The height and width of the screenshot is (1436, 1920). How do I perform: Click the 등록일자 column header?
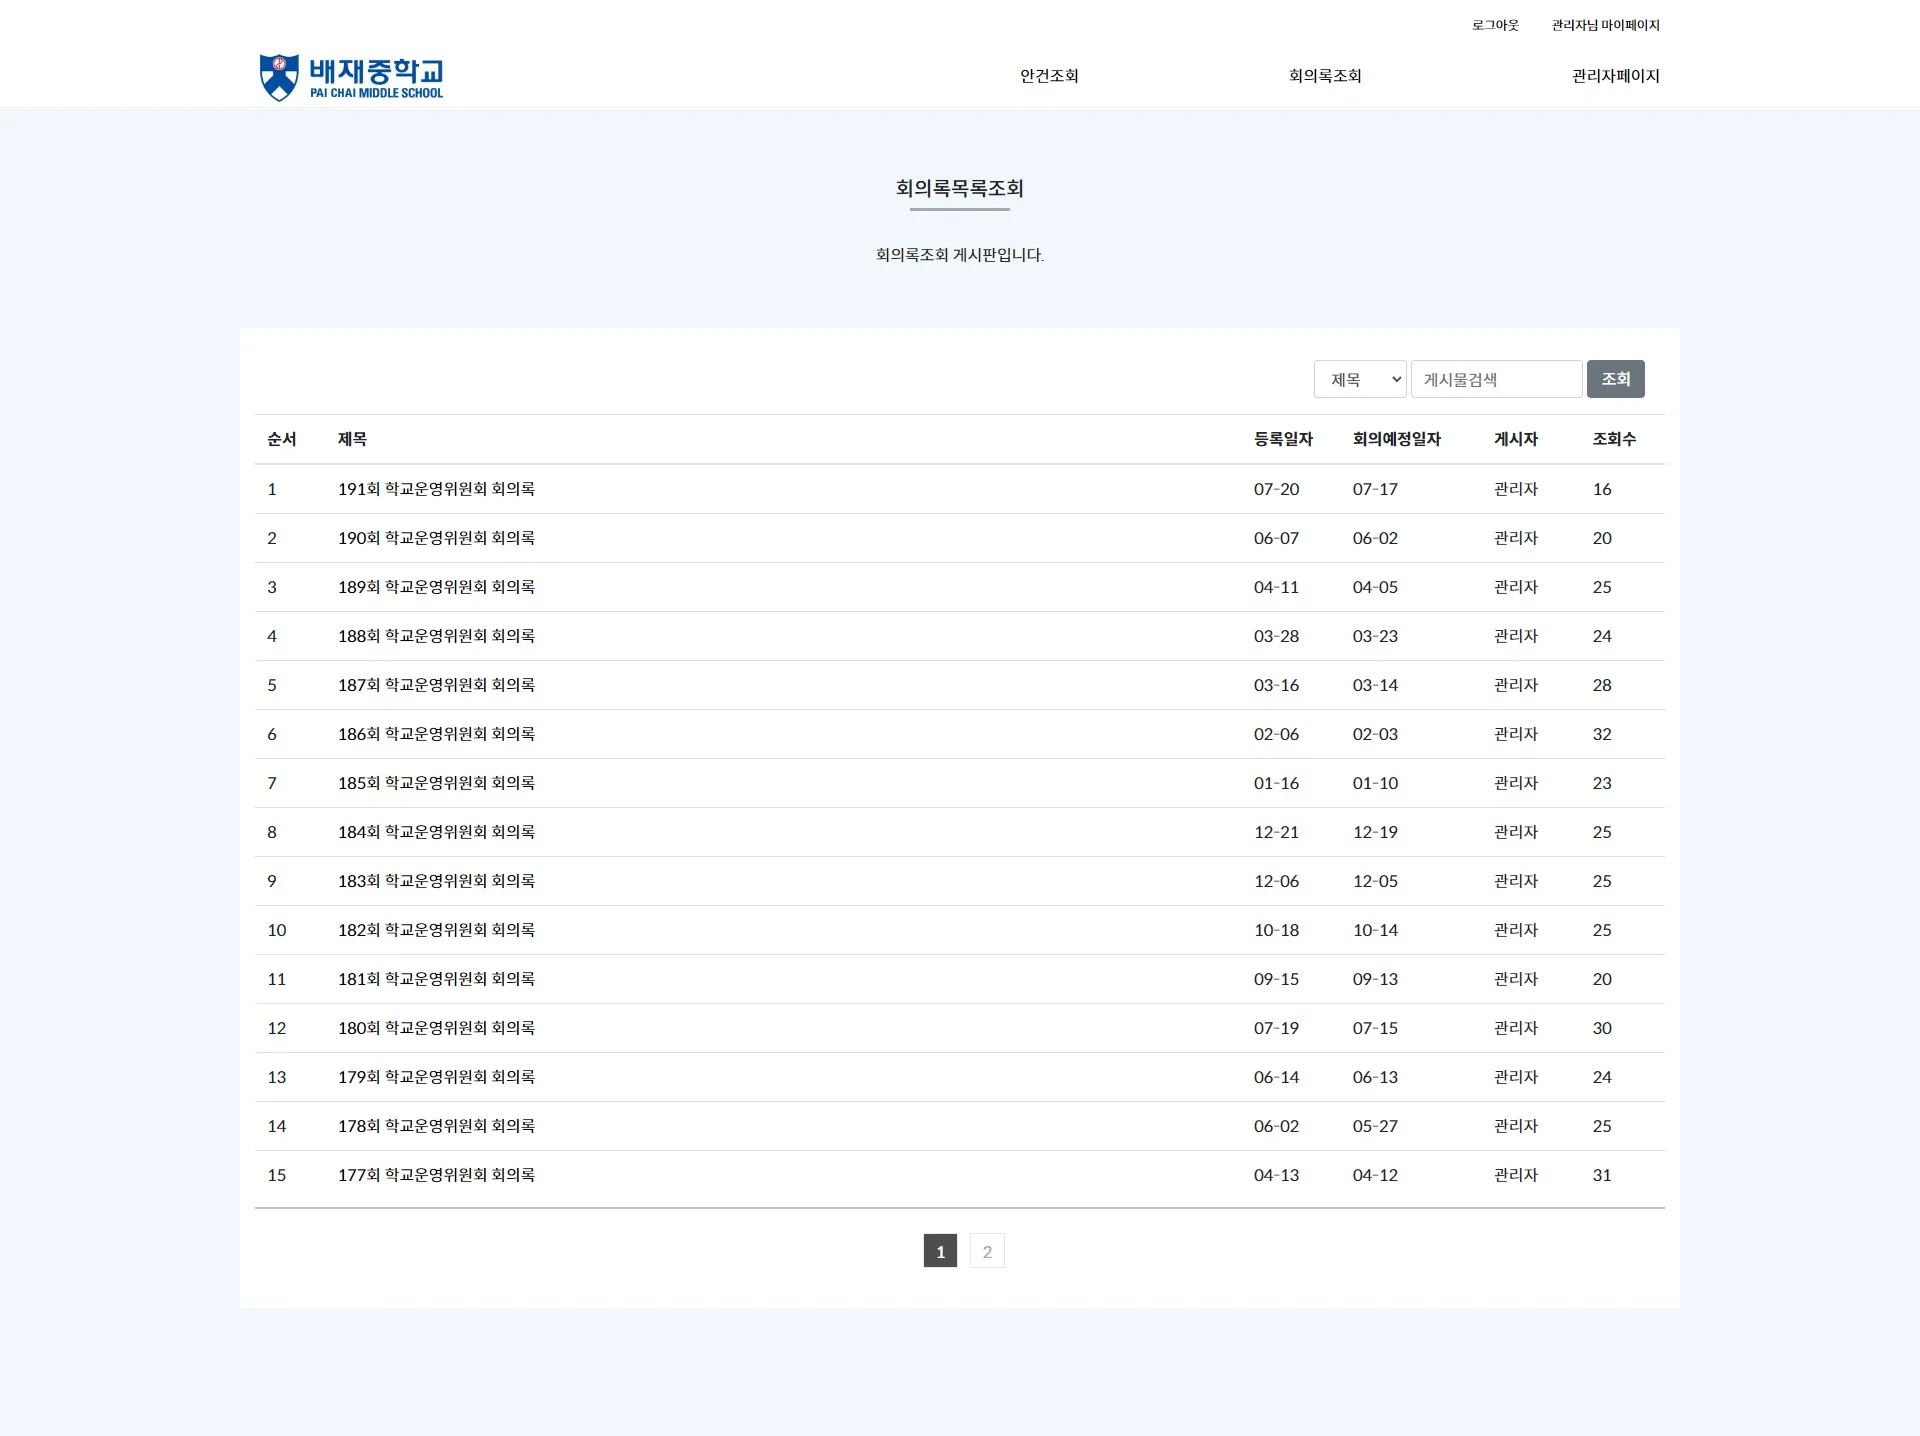pyautogui.click(x=1283, y=439)
